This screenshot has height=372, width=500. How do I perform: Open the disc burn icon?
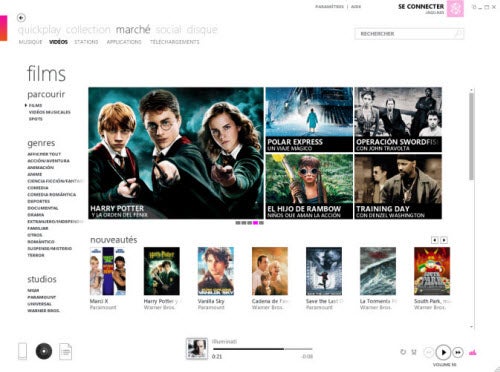click(44, 351)
